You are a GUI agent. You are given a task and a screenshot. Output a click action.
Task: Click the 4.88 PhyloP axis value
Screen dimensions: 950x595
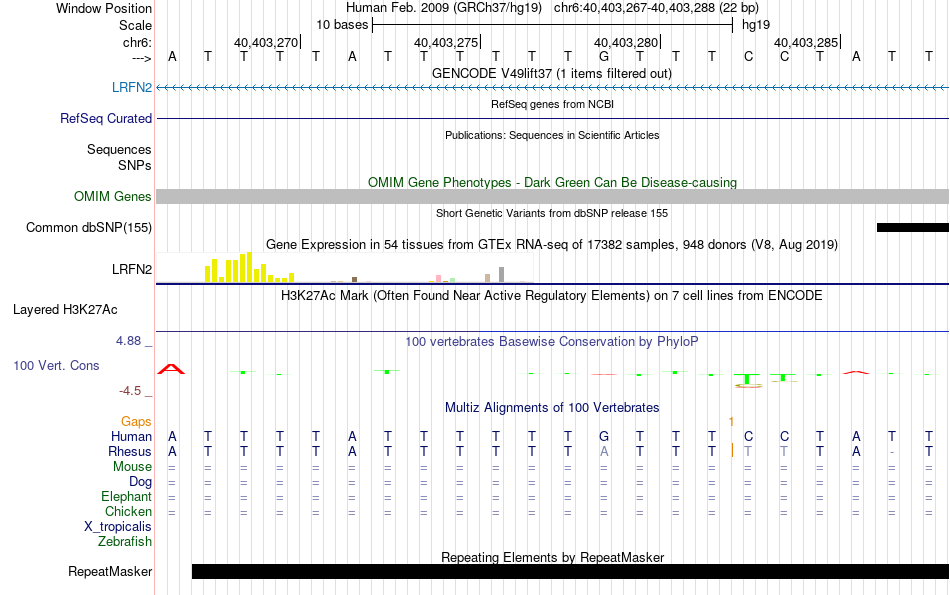[x=128, y=341]
